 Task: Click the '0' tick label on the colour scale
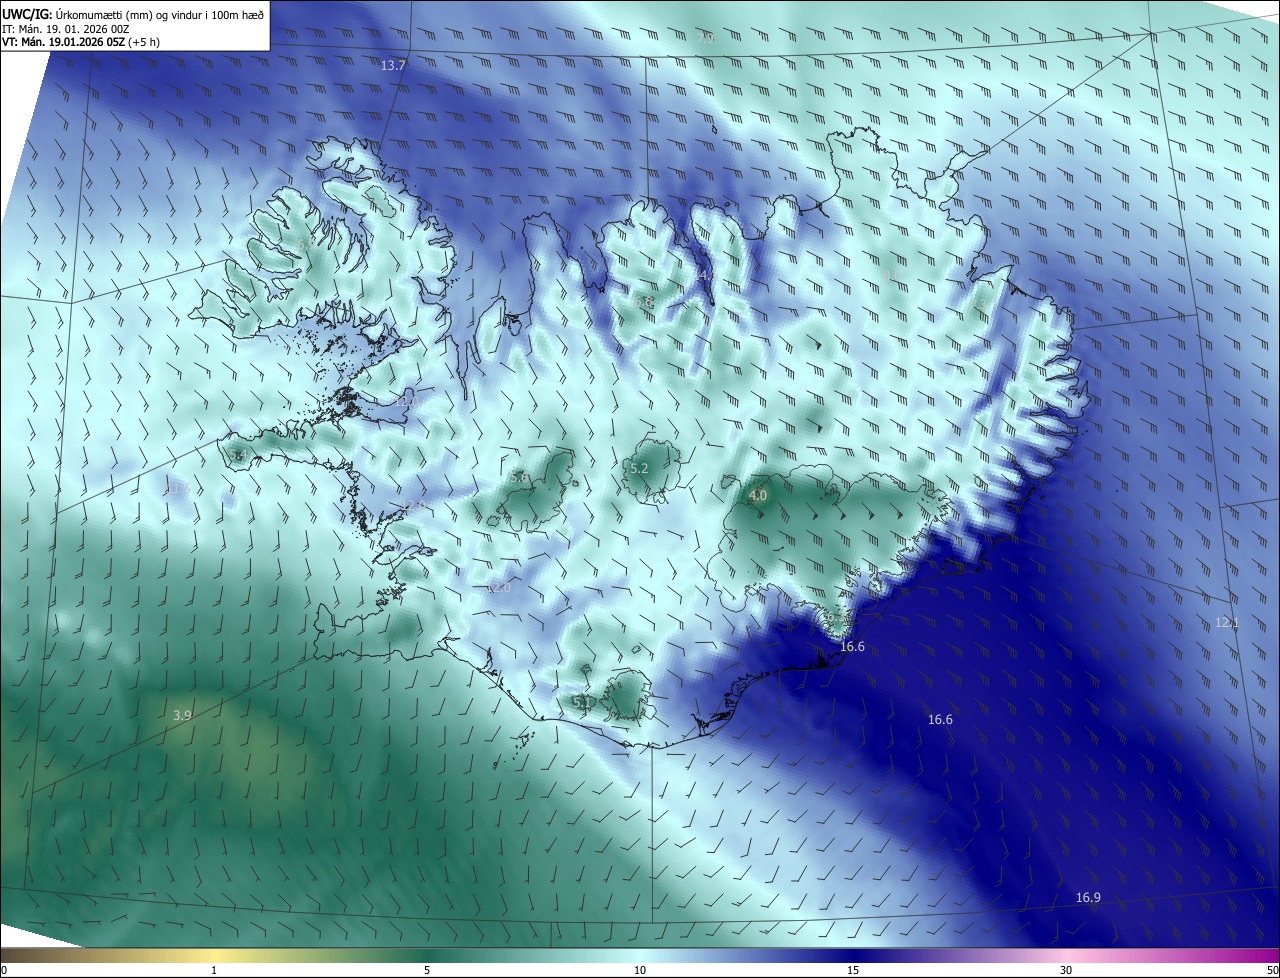(x=4, y=970)
